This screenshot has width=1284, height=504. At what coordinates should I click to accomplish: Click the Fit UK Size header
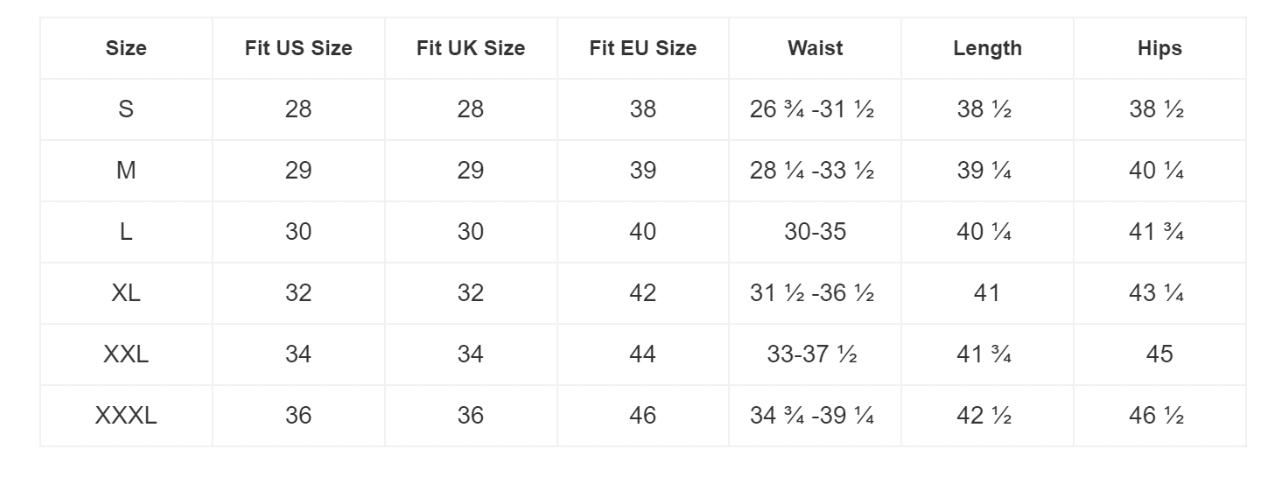click(x=470, y=48)
